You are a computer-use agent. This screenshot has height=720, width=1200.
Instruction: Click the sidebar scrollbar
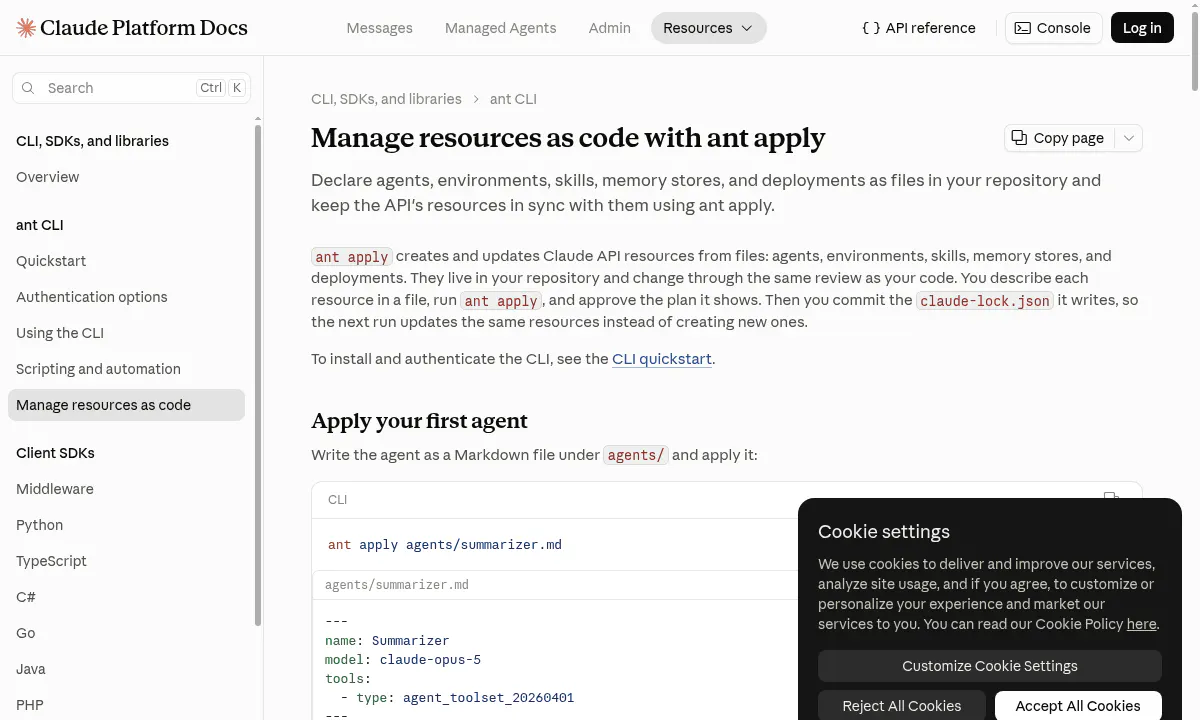point(258,375)
